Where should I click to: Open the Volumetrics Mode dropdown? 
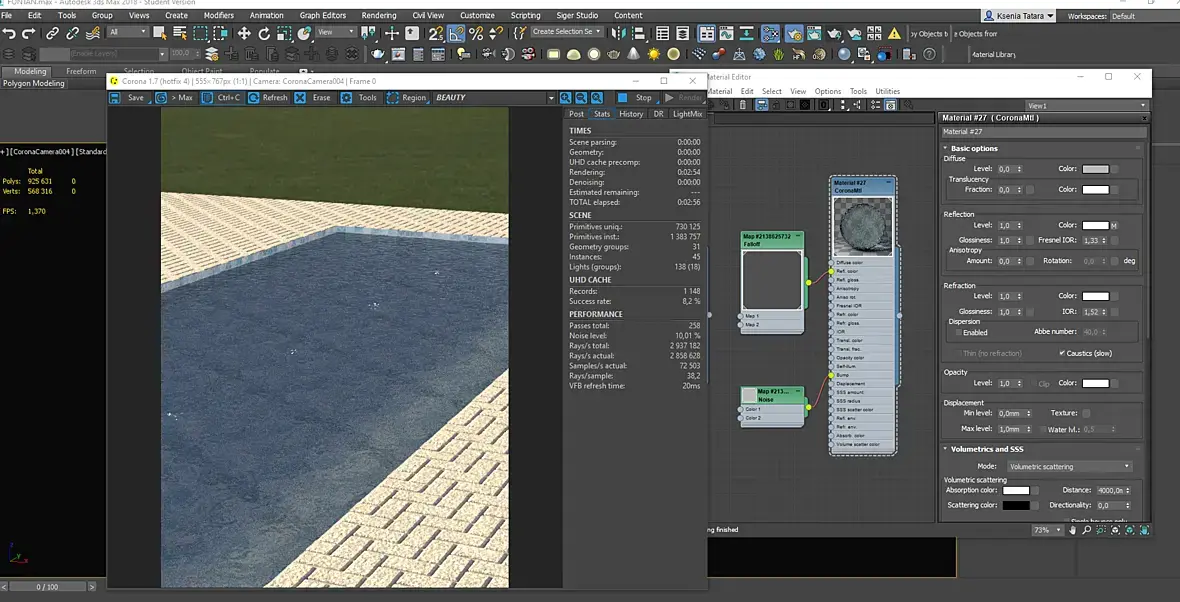coord(1068,466)
